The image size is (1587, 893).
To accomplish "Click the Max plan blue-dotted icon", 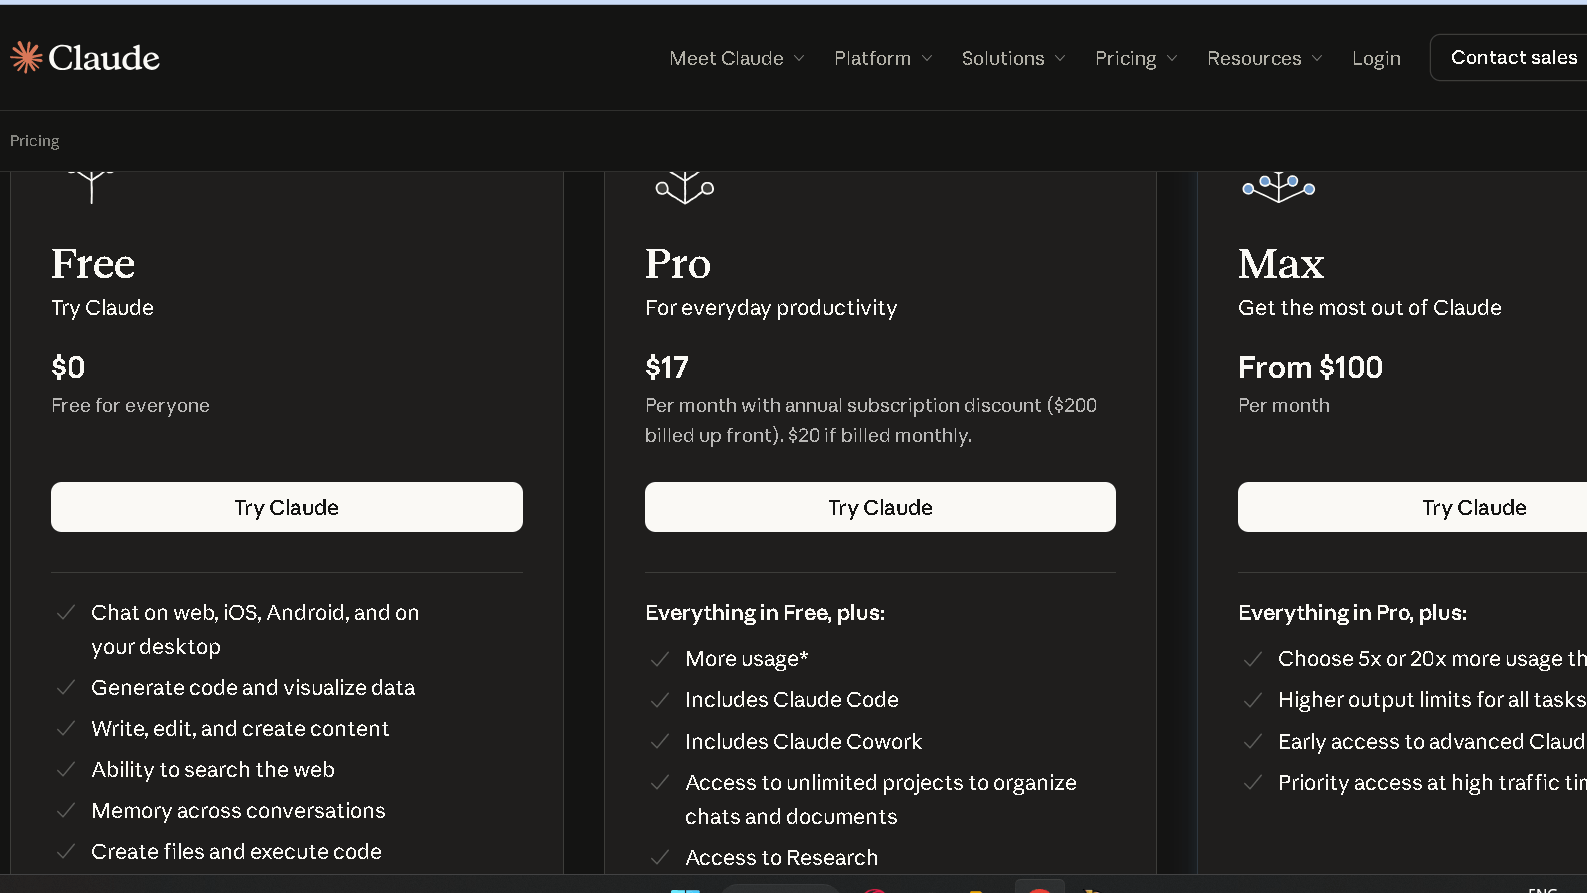I will pyautogui.click(x=1278, y=187).
